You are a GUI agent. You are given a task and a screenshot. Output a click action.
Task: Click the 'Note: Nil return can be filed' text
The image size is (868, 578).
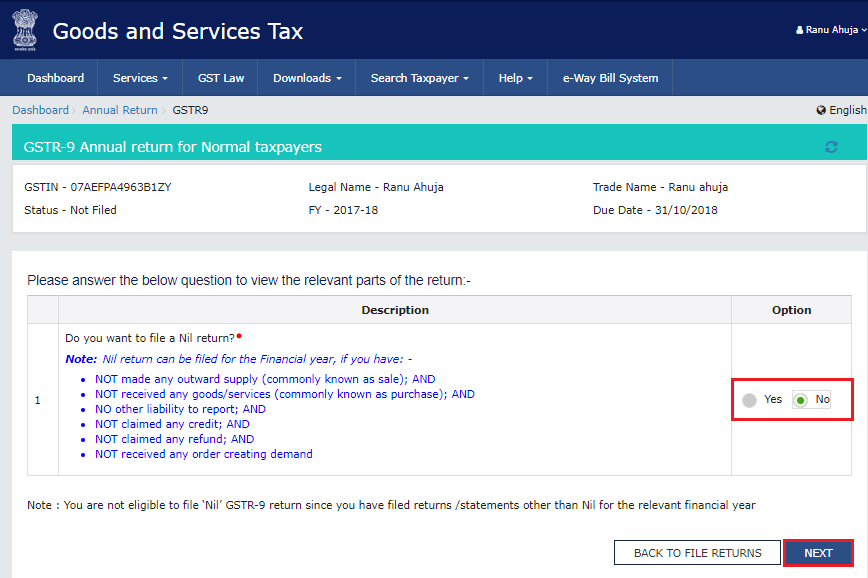click(x=239, y=359)
